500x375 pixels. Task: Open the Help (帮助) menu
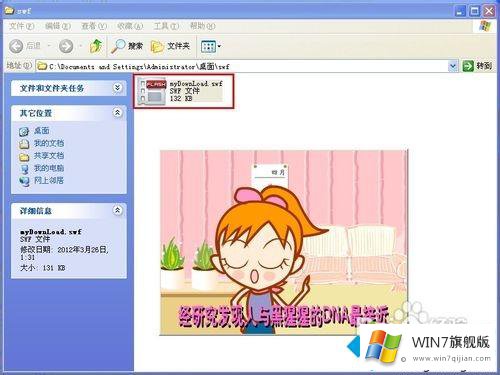click(x=202, y=26)
